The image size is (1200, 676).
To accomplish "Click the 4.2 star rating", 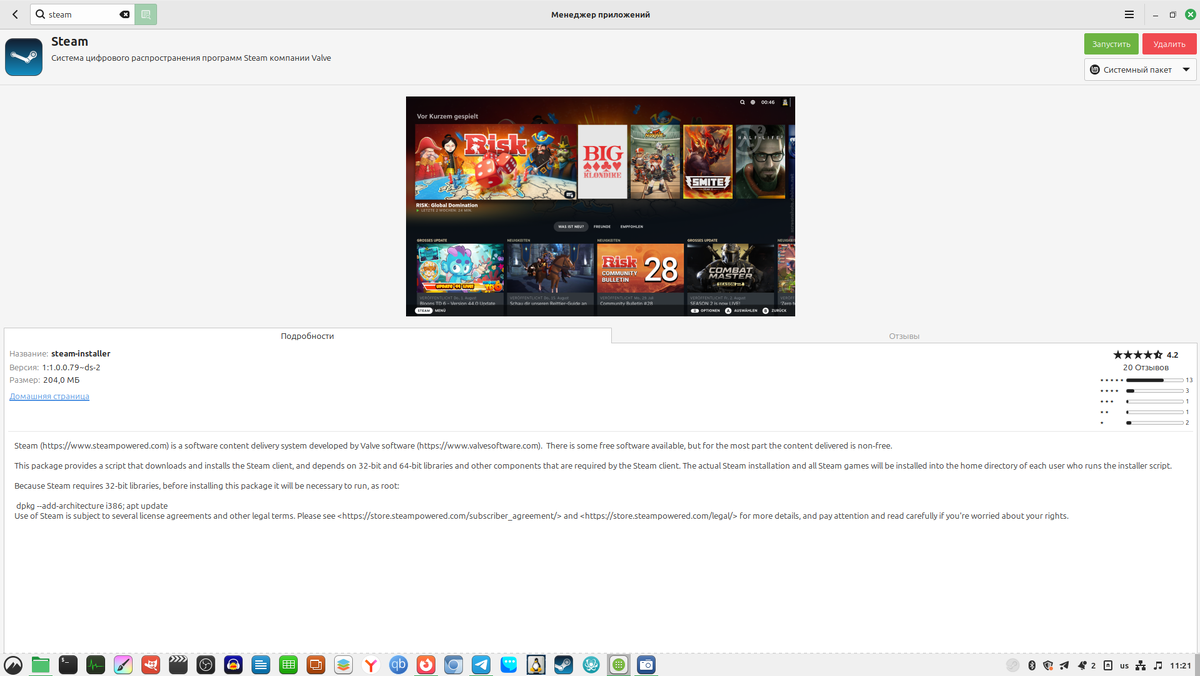I will click(x=1145, y=355).
